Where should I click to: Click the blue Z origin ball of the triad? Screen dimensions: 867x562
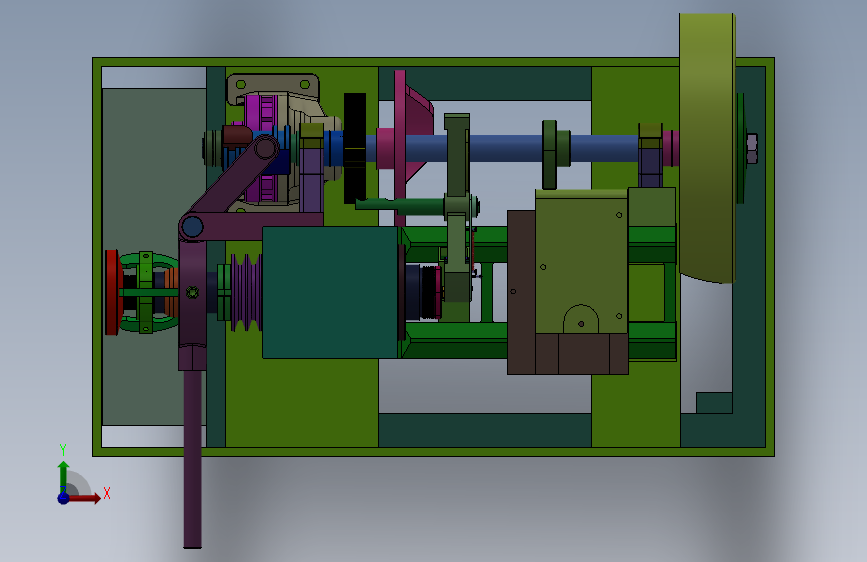tap(64, 498)
